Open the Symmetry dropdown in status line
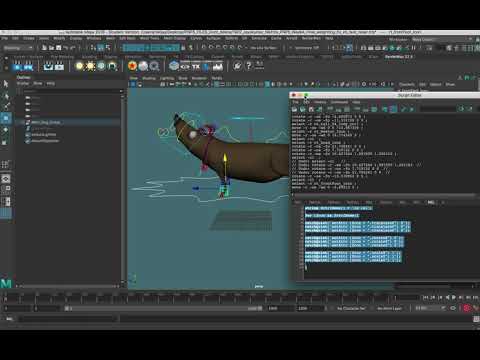480x360 pixels. tap(307, 48)
